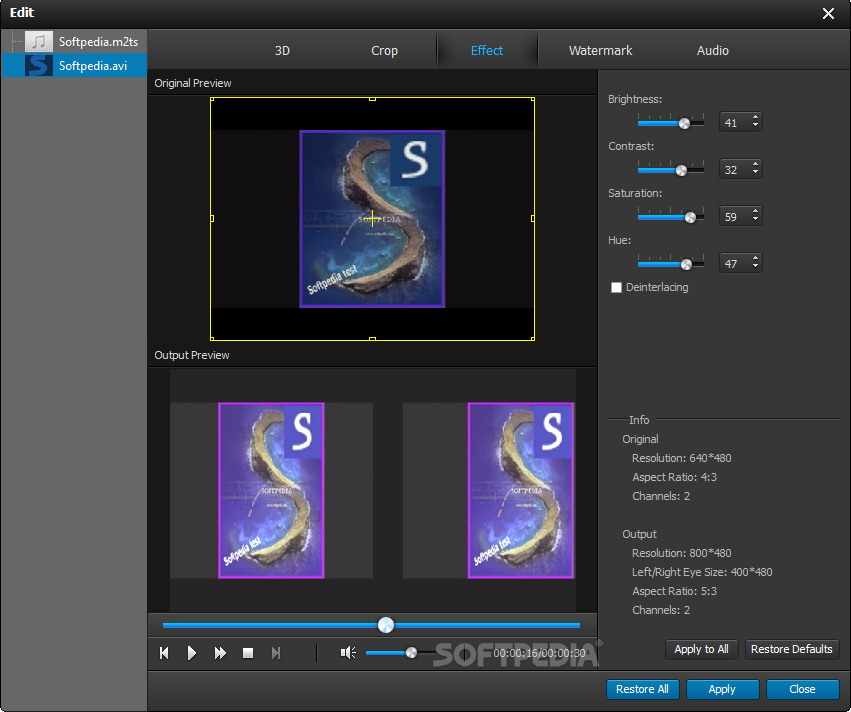
Task: Step to the next frame
Action: coord(276,653)
